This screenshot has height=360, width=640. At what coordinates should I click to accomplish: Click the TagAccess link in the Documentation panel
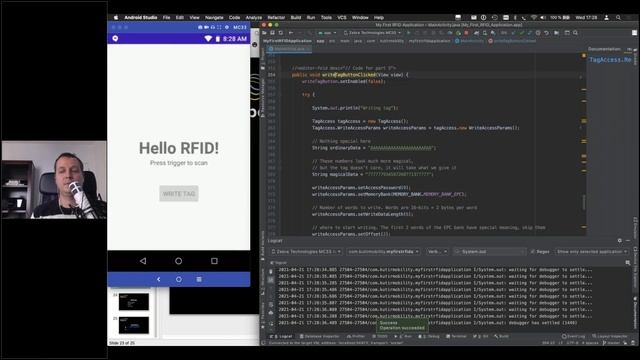[610, 60]
